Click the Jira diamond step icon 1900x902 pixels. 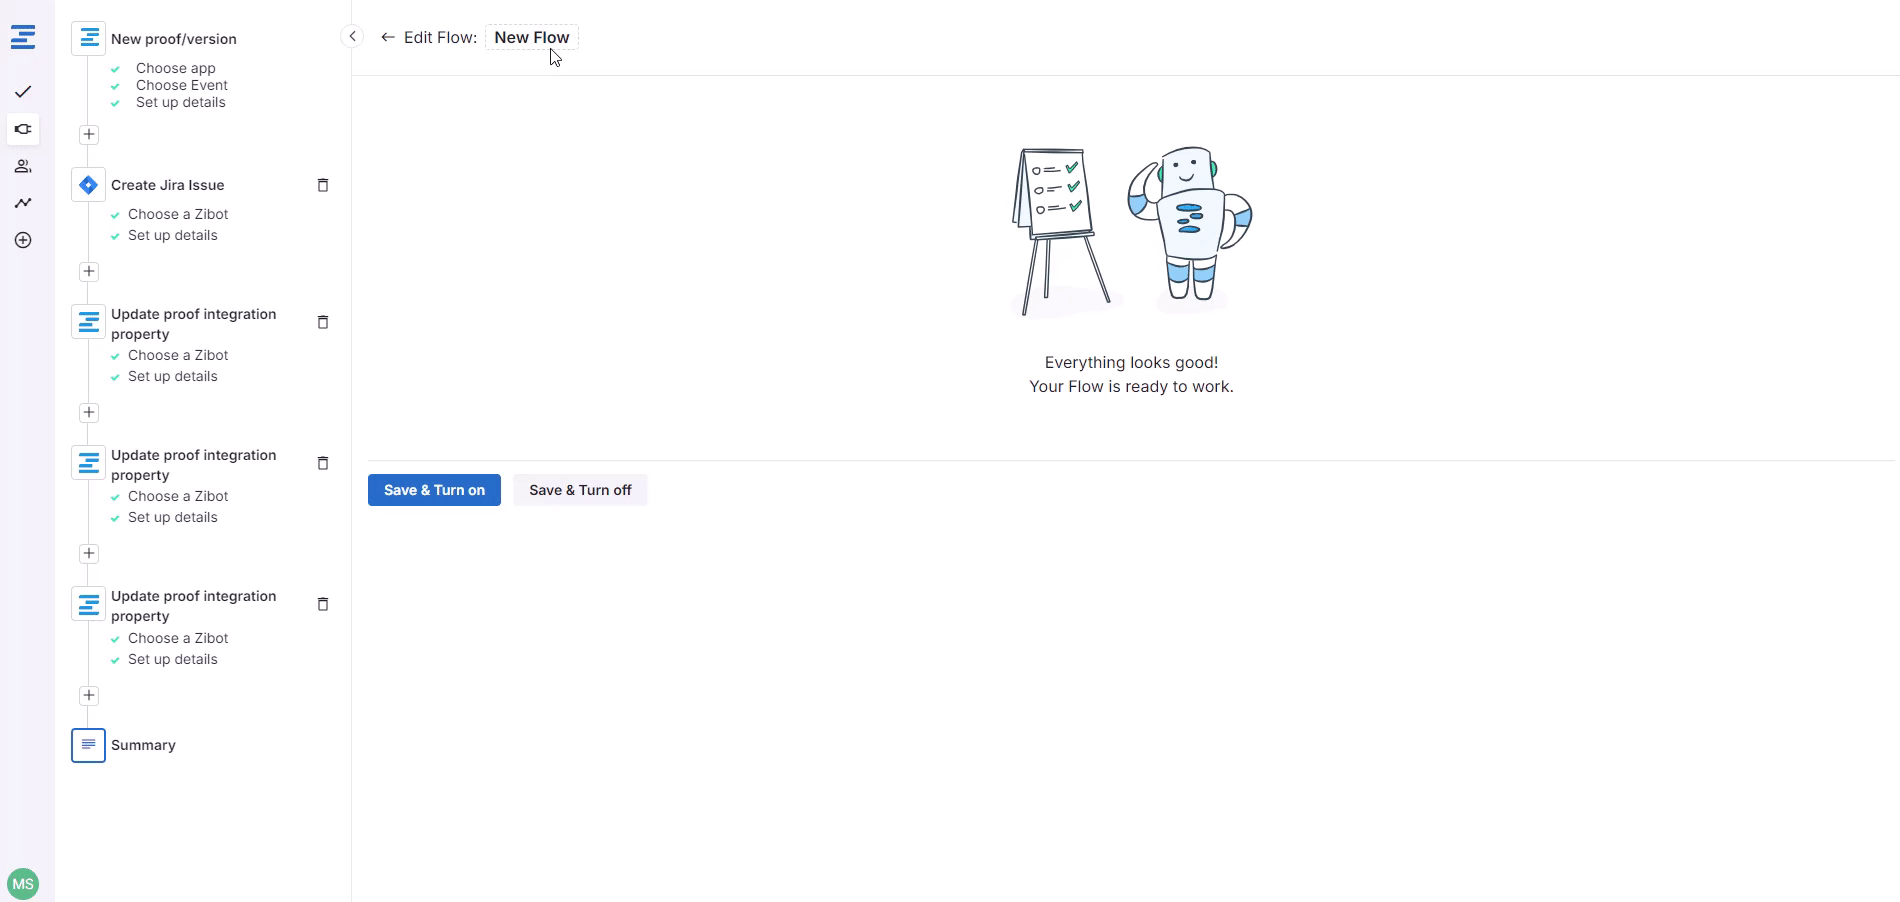pyautogui.click(x=88, y=185)
